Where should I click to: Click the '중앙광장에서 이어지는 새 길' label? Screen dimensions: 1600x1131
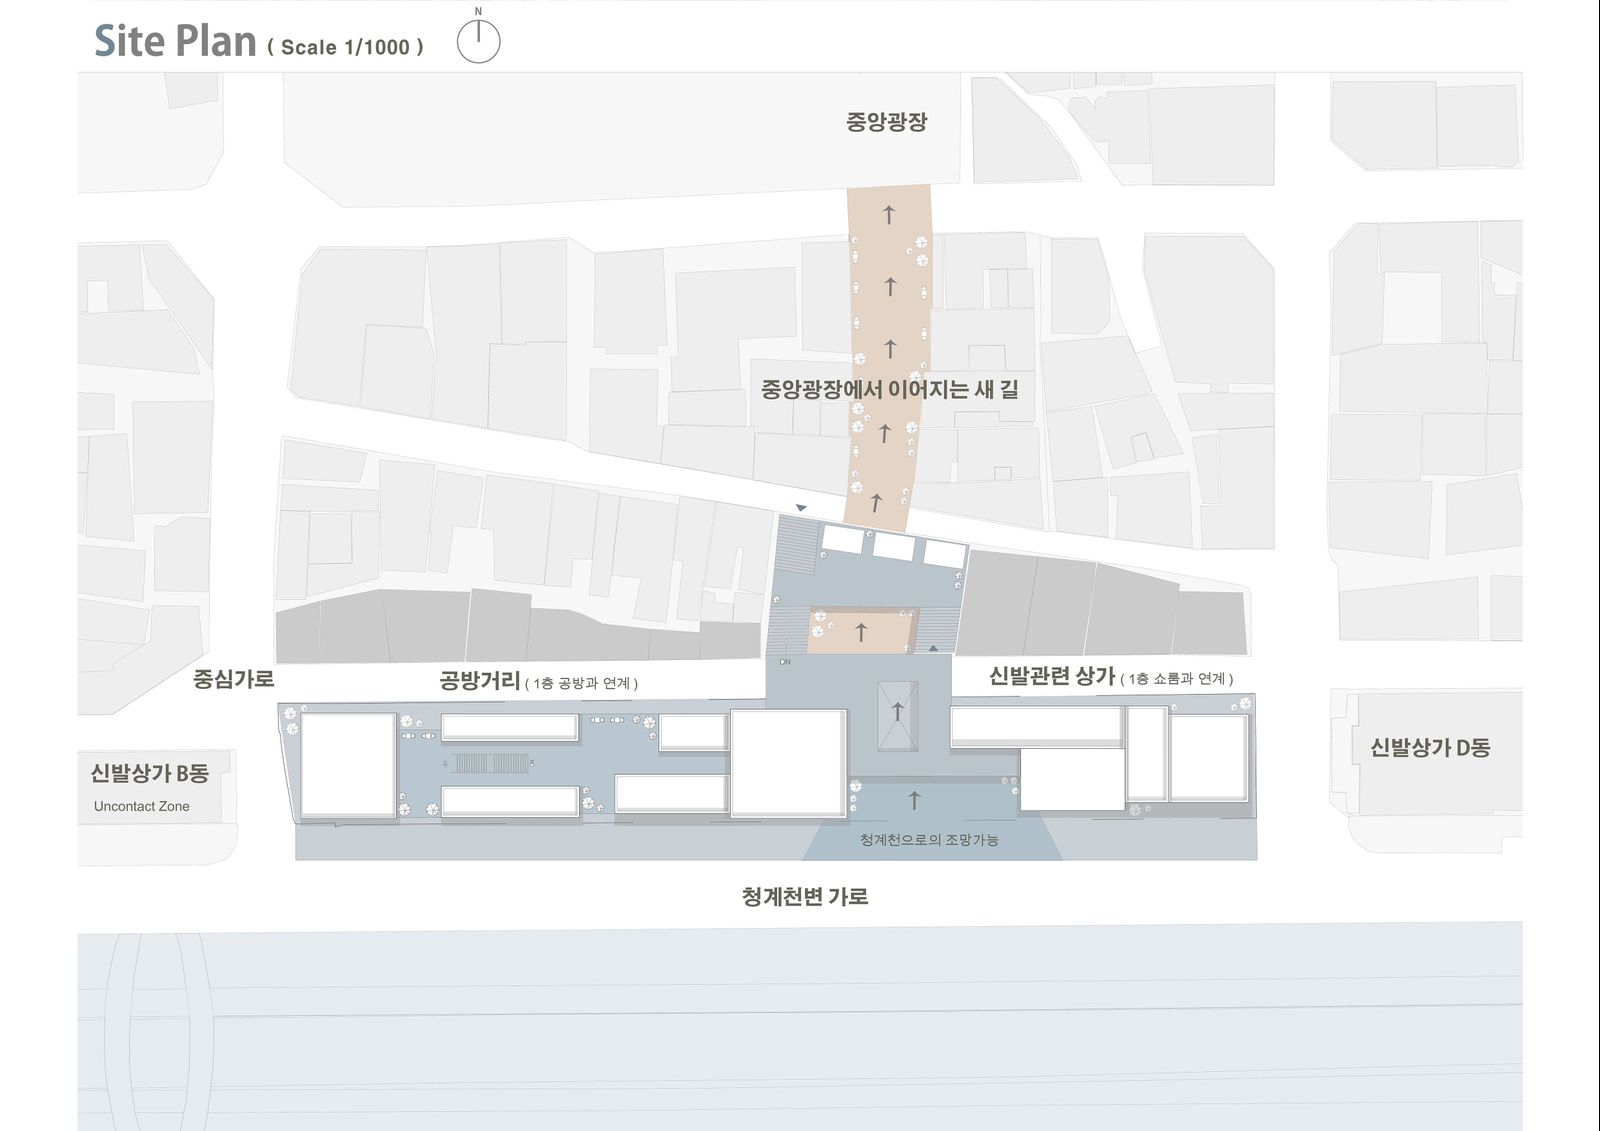[890, 389]
